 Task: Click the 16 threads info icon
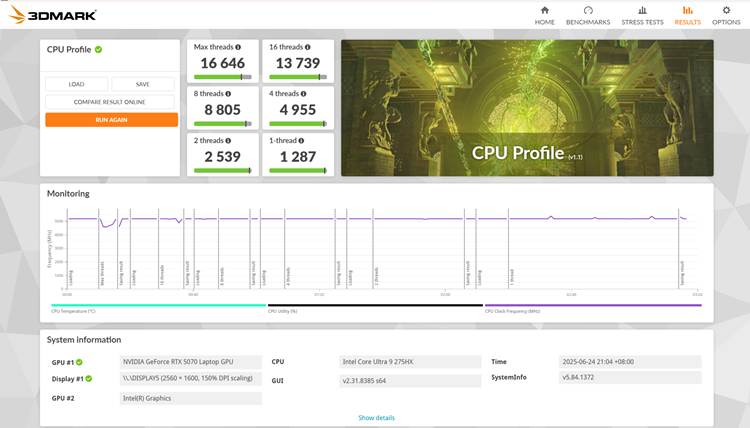[308, 47]
